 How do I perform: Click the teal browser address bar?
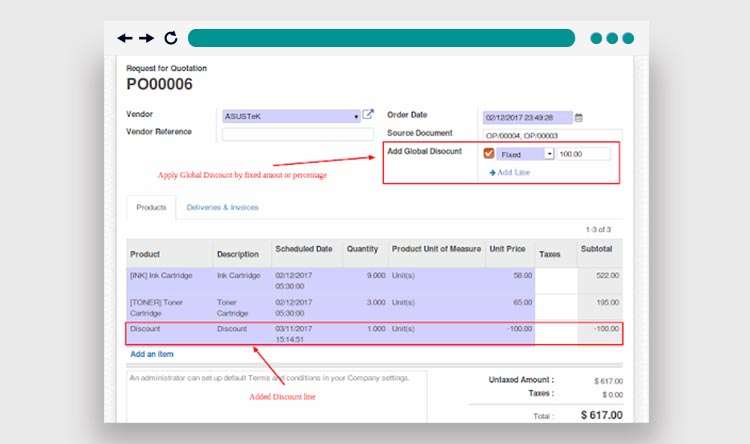pyautogui.click(x=381, y=38)
